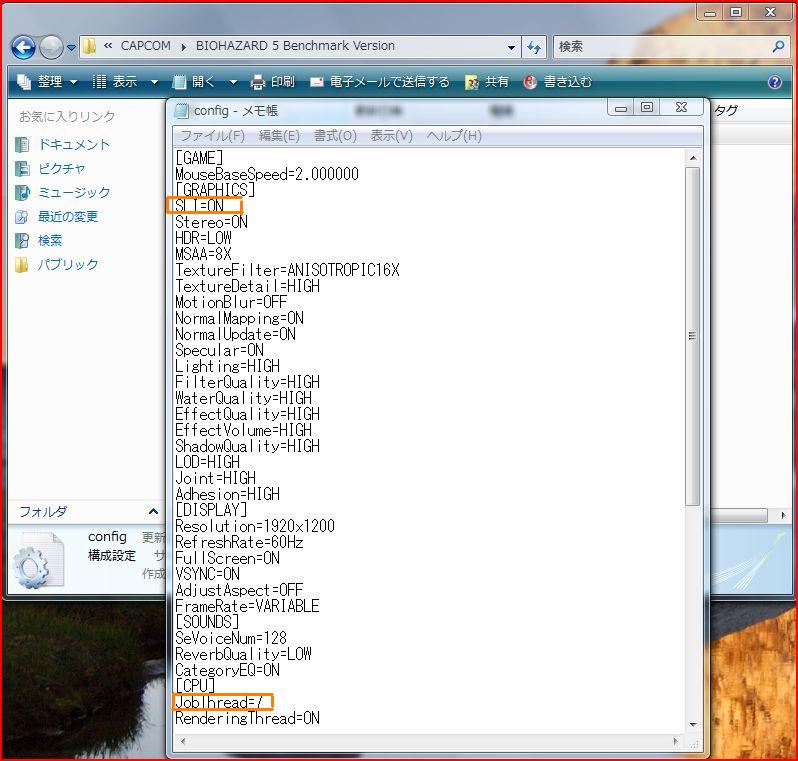Click the 共有 share toolbar button

click(x=487, y=82)
